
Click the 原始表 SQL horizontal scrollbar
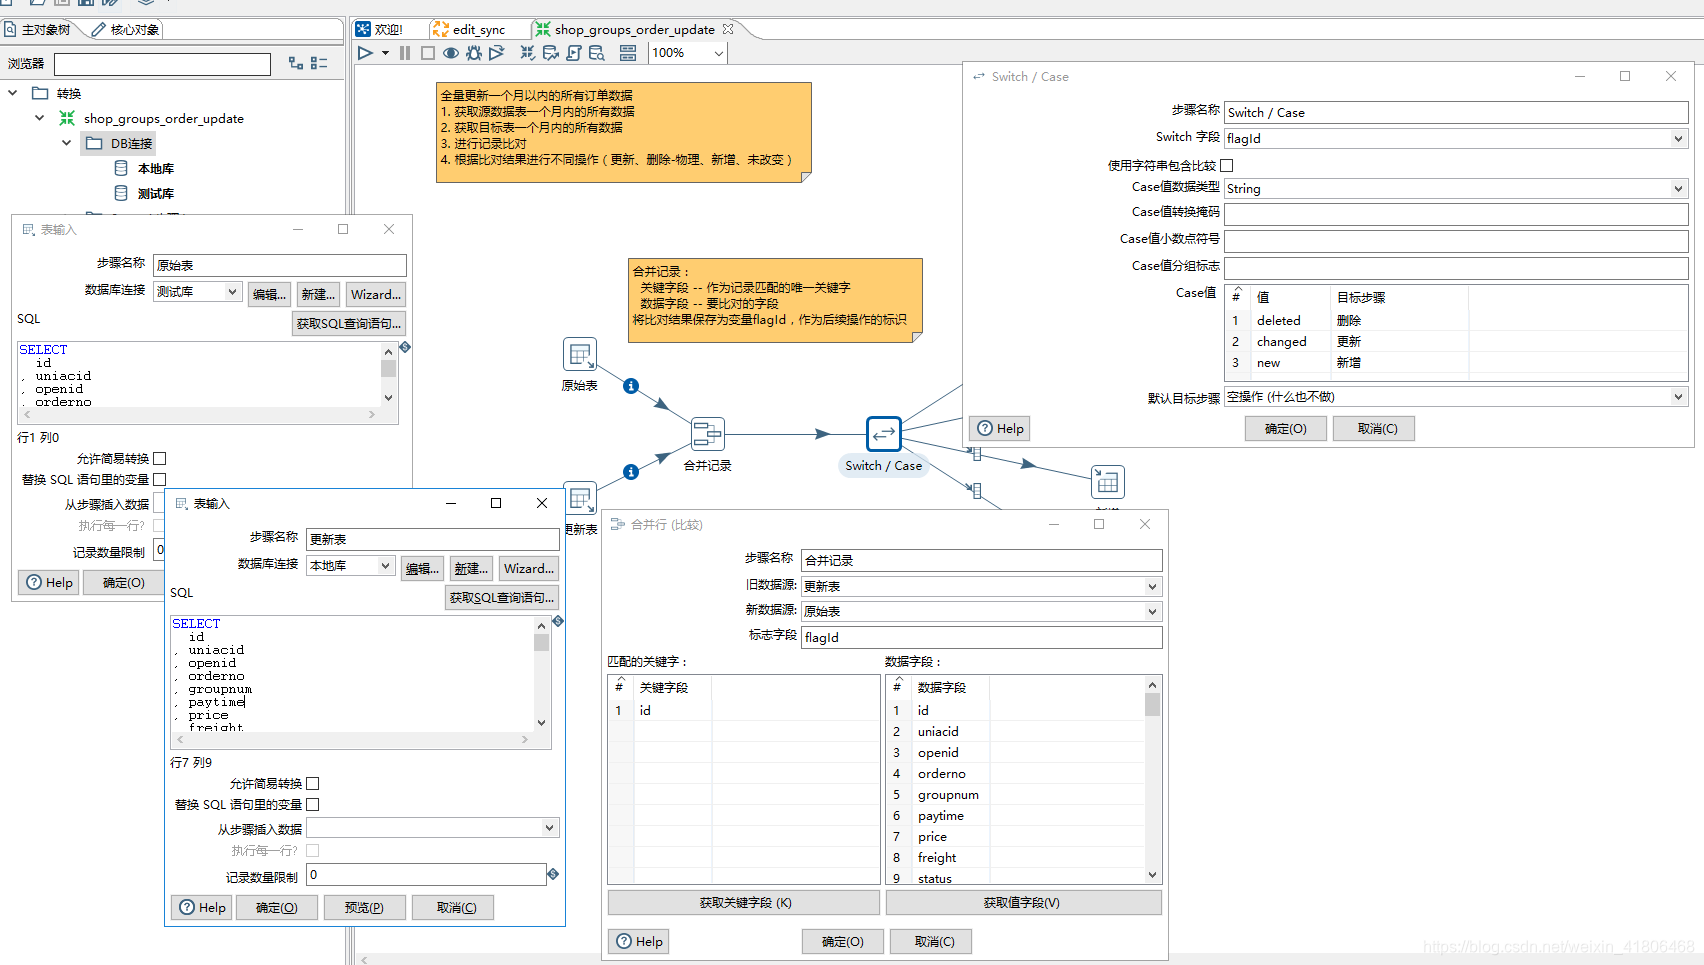click(198, 414)
